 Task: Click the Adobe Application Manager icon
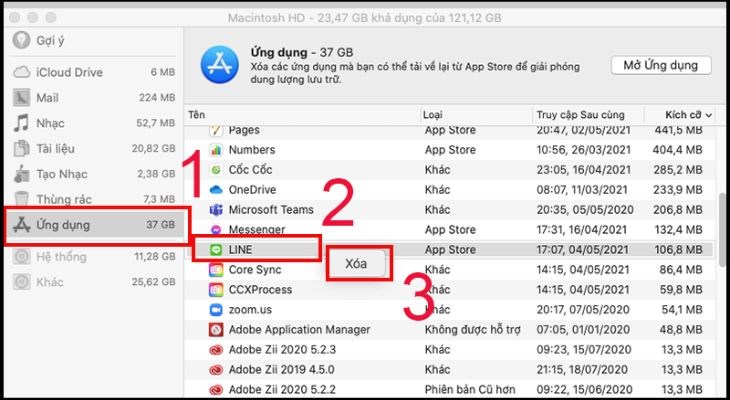click(216, 330)
